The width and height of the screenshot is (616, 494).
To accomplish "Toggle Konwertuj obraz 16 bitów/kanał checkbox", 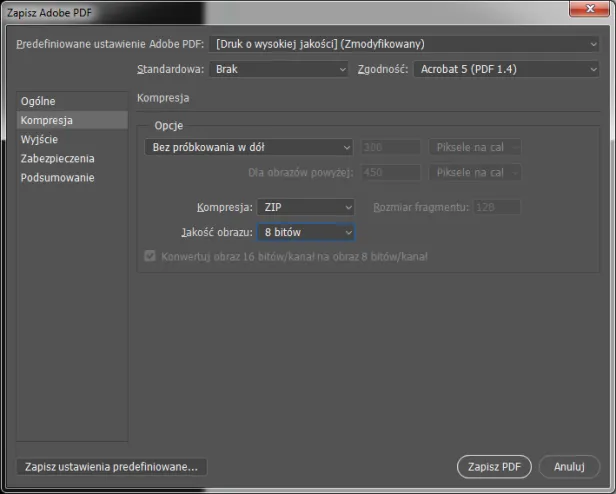I will pyautogui.click(x=150, y=256).
